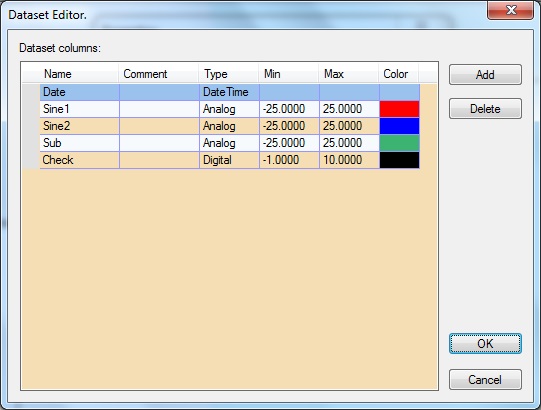
Task: Open the blue color swatch for Sine2
Action: click(x=400, y=126)
